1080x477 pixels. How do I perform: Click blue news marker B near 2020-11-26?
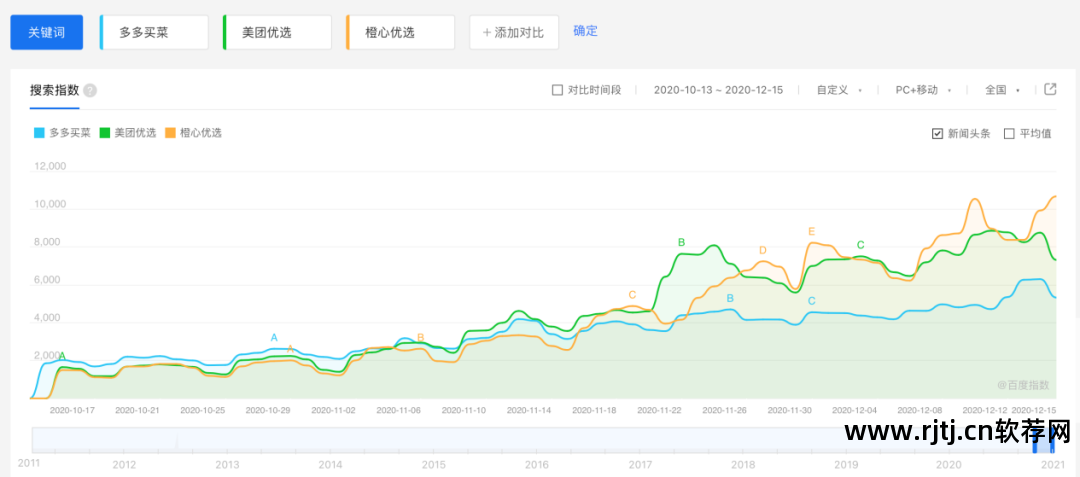point(730,298)
